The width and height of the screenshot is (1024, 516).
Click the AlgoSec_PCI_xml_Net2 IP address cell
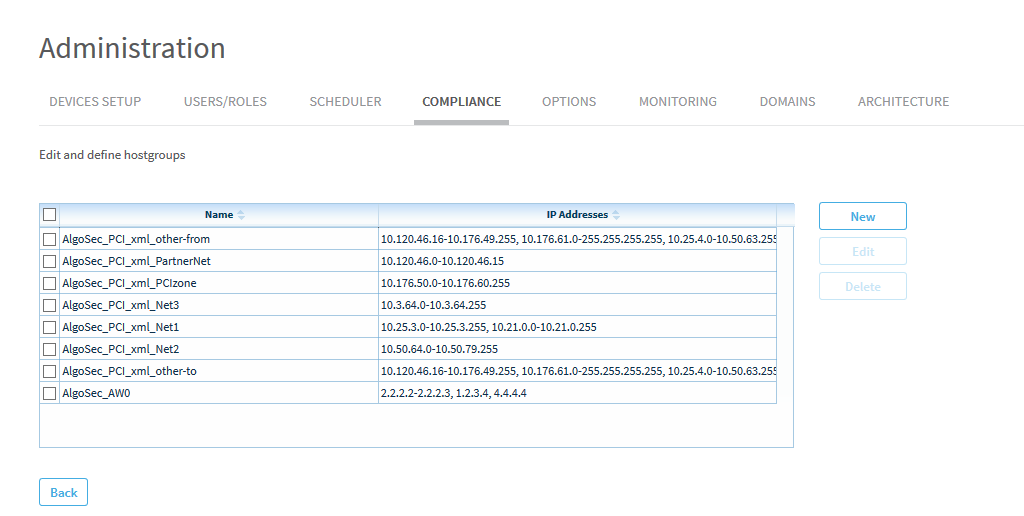coord(439,349)
